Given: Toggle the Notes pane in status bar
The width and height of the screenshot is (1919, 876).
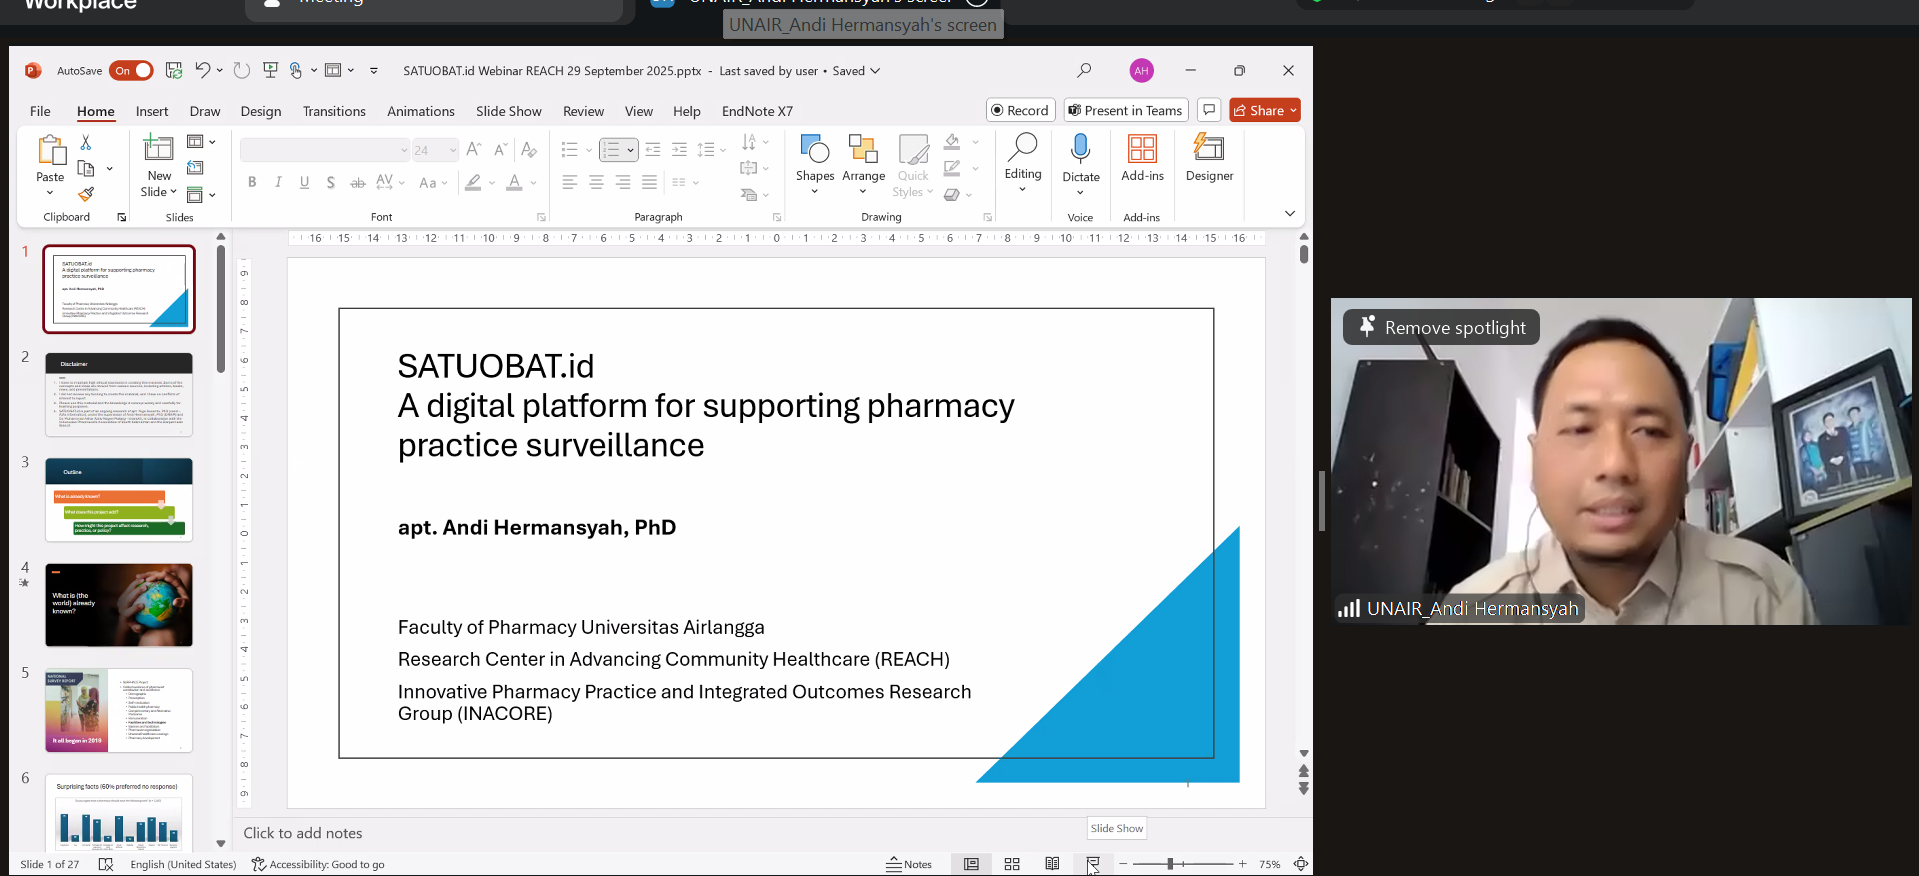Looking at the screenshot, I should point(909,864).
